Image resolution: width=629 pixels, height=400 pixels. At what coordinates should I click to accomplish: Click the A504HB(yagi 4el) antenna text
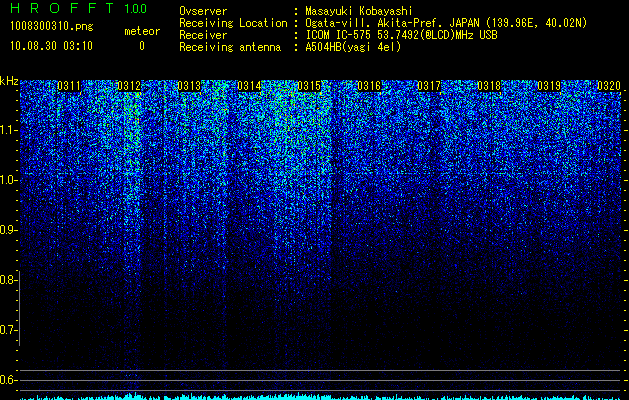click(353, 47)
